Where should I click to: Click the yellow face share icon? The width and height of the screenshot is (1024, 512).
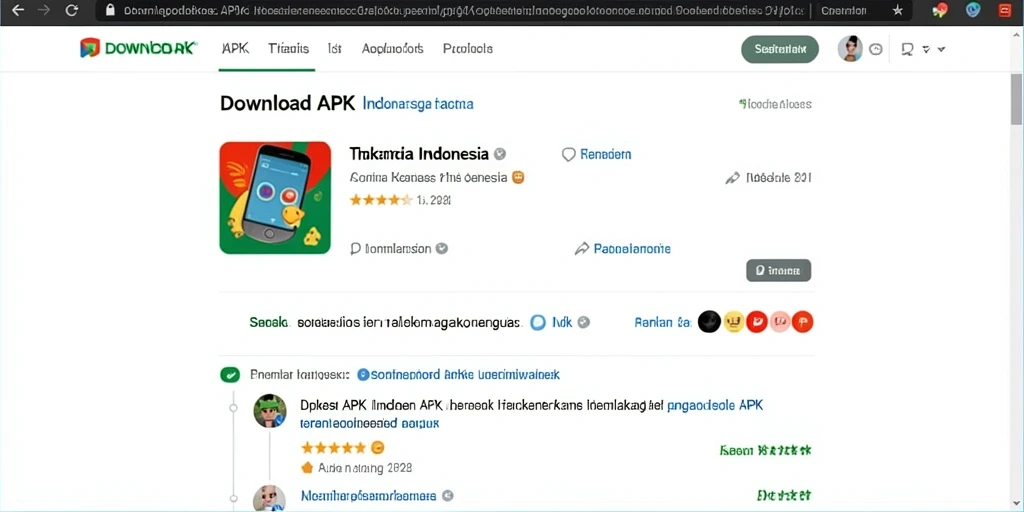click(x=734, y=321)
